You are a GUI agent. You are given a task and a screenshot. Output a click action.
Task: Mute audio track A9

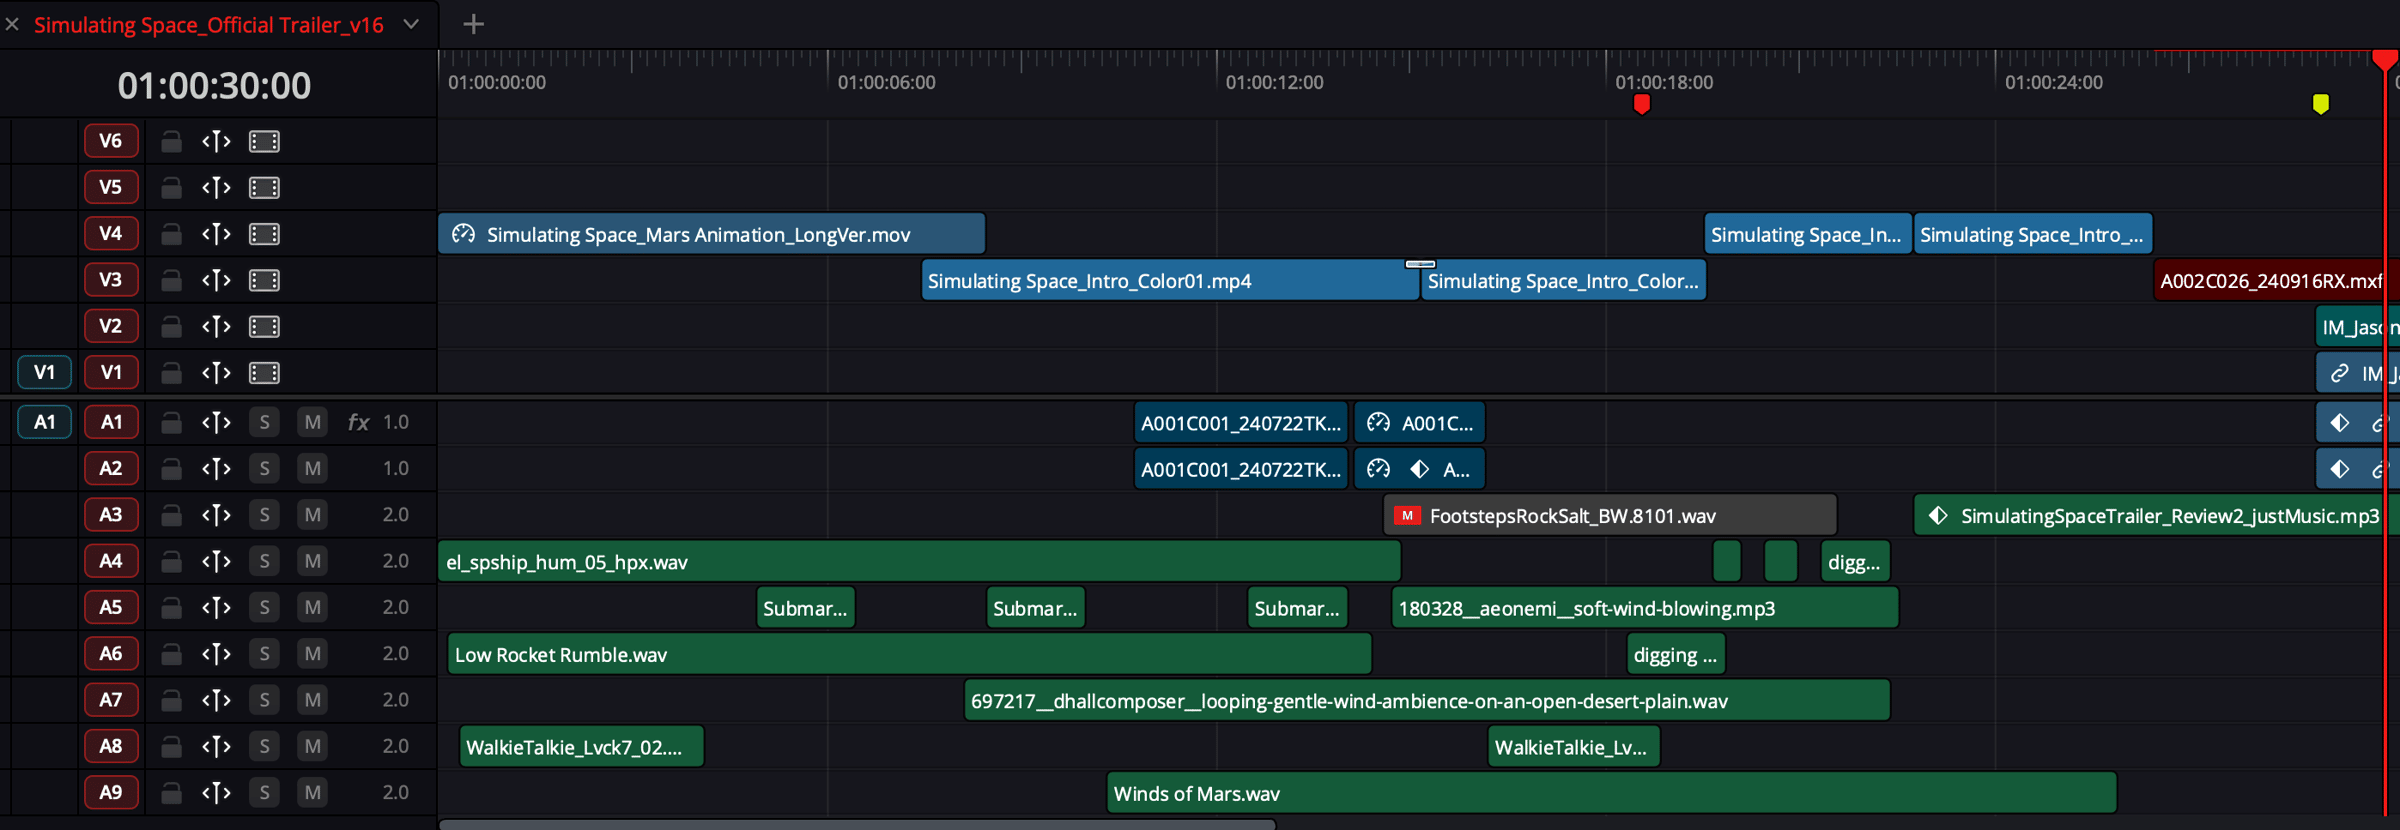312,793
